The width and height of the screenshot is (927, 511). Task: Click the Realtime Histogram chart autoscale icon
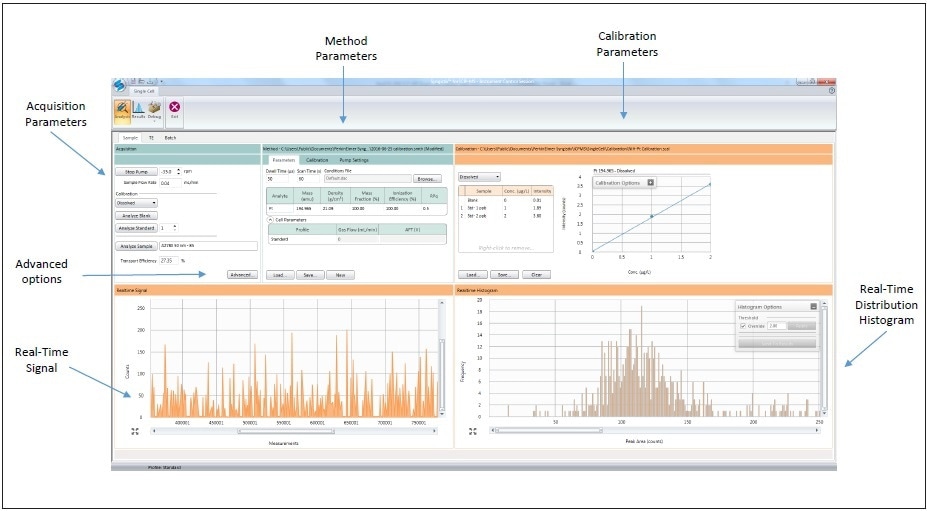tap(472, 431)
